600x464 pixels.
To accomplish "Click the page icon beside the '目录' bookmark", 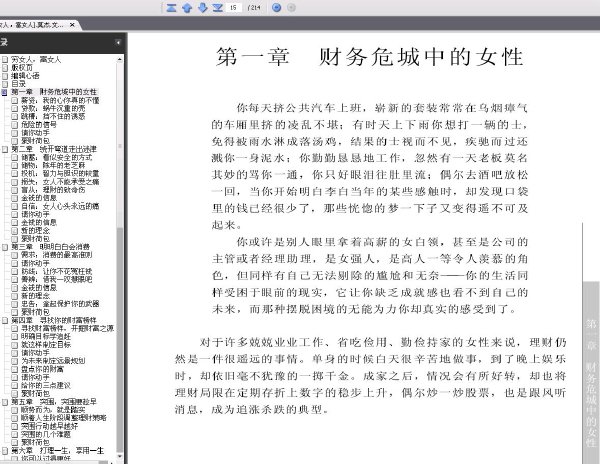I will tap(4, 83).
